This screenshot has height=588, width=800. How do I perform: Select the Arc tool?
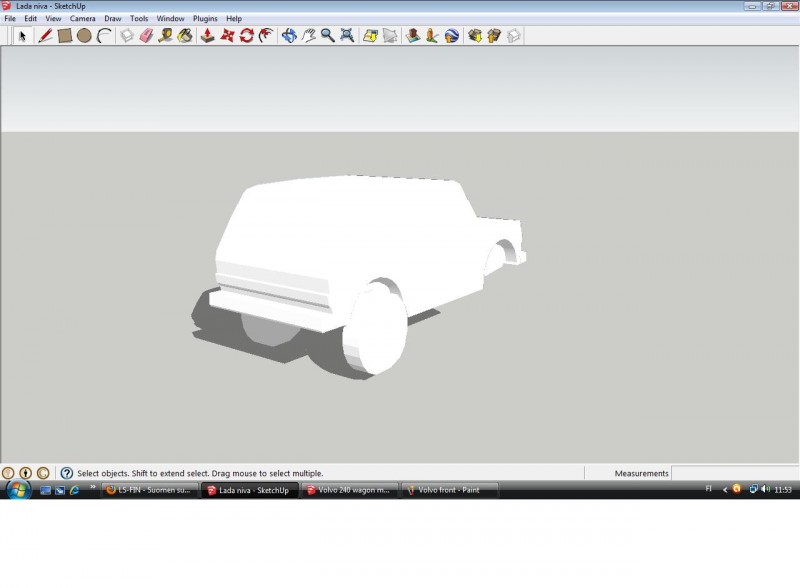click(x=104, y=36)
